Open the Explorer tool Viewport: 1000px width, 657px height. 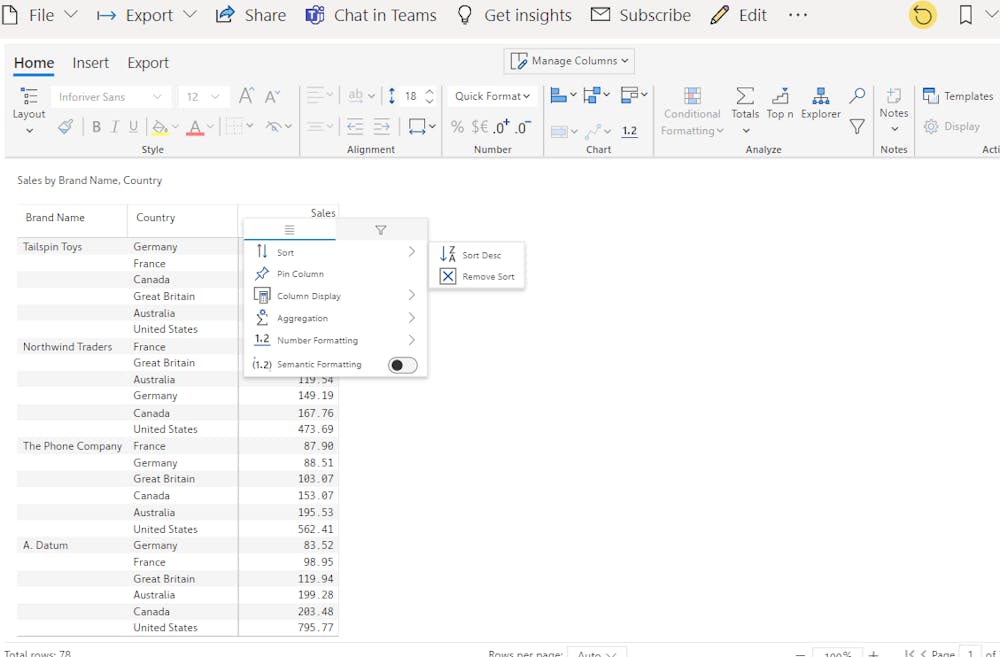pos(821,103)
